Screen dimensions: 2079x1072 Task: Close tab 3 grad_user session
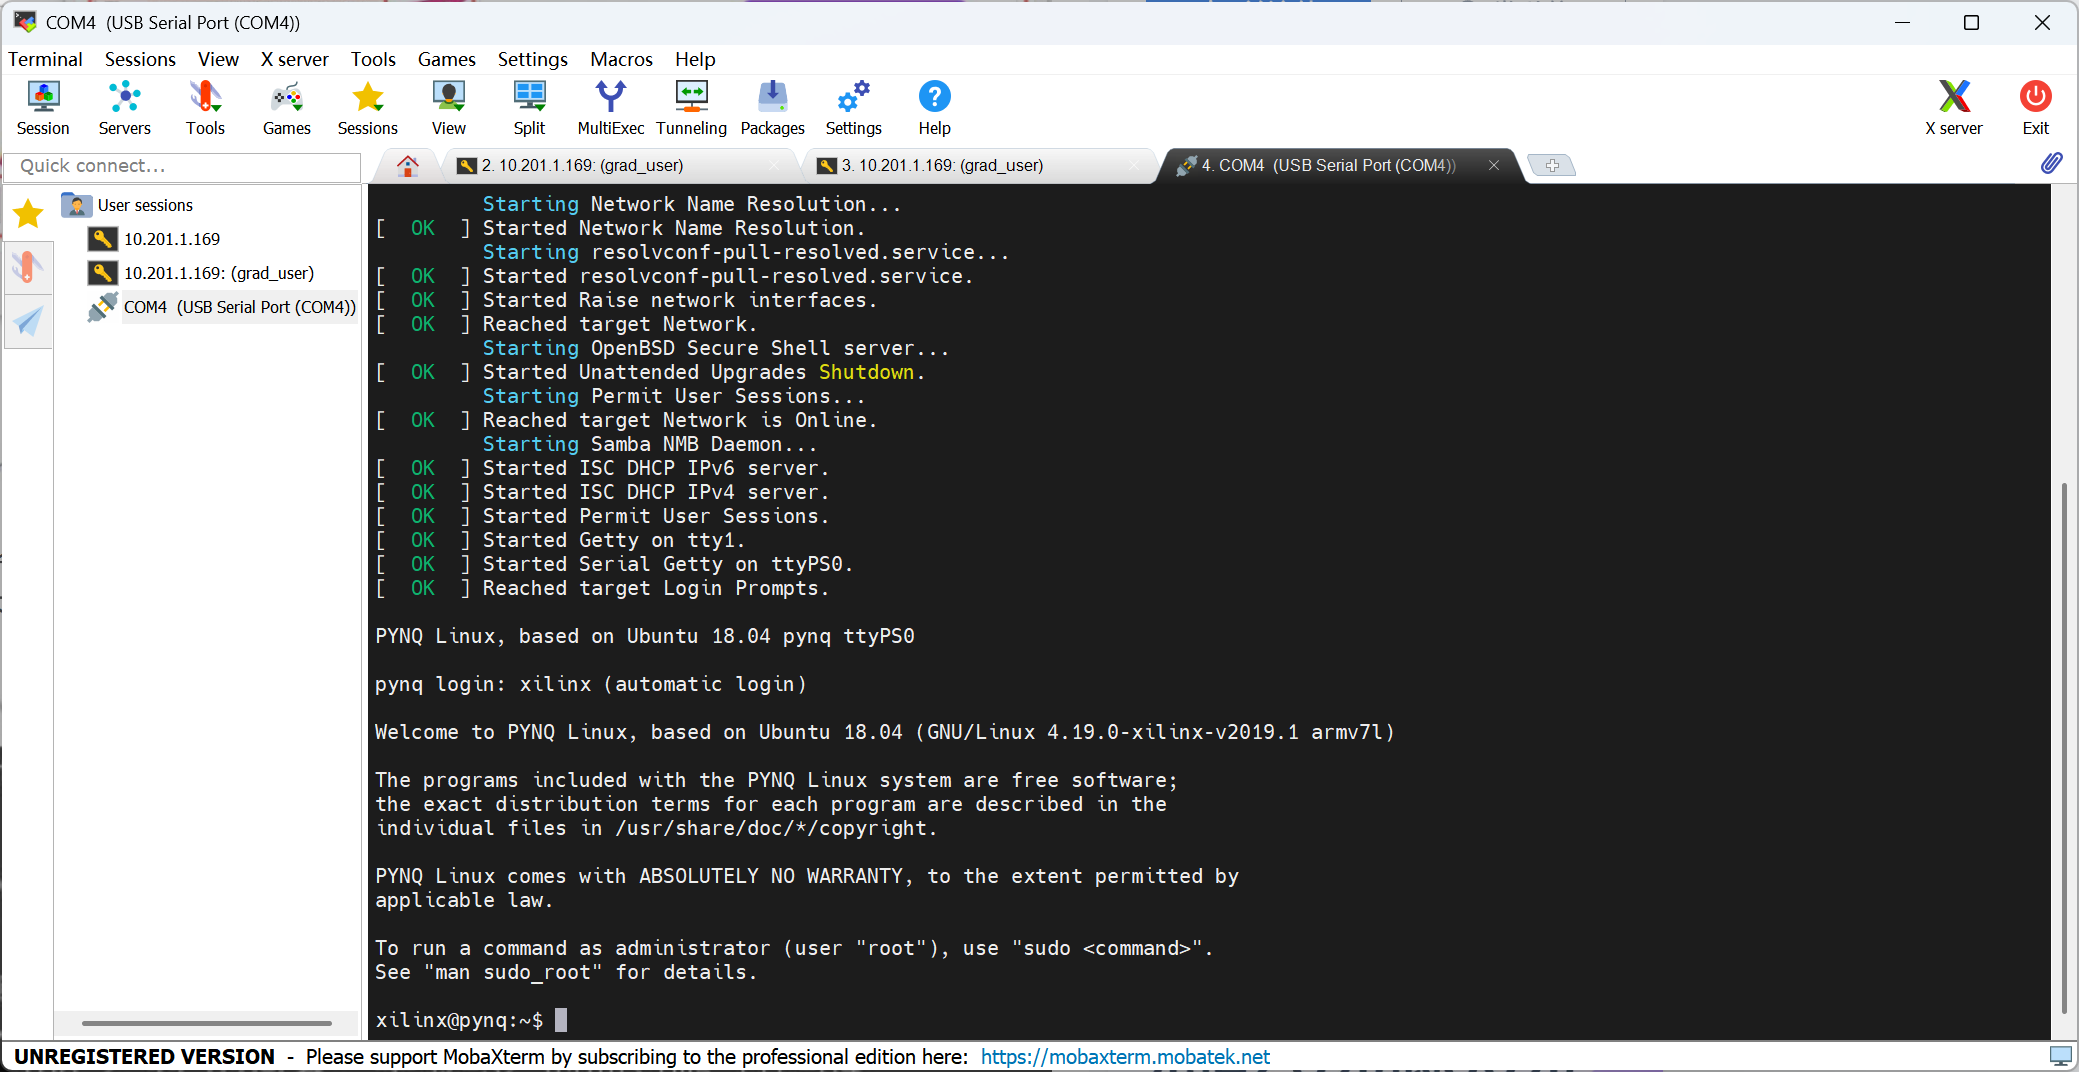(x=1134, y=166)
